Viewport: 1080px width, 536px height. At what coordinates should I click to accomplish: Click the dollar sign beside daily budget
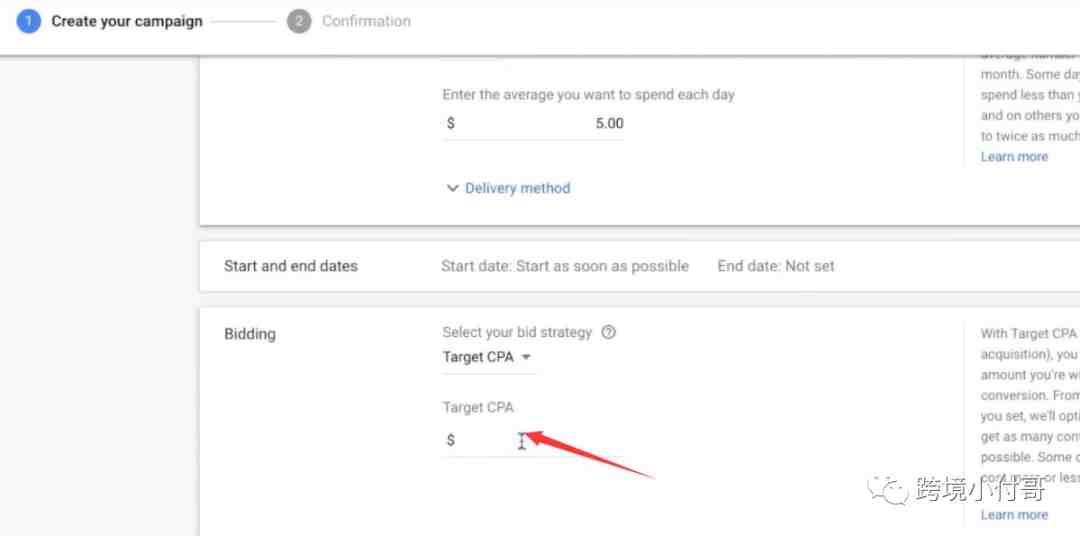450,123
